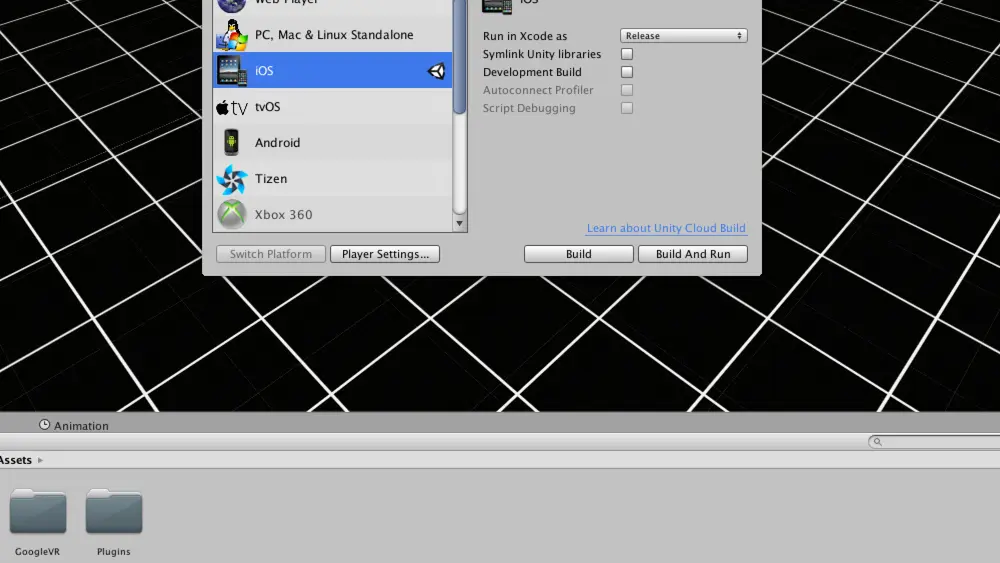Click the tvOS Apple TV icon
1000x563 pixels.
[232, 107]
